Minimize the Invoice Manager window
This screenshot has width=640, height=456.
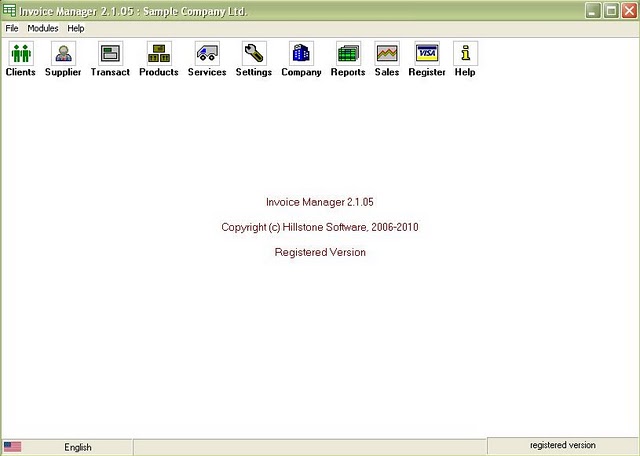point(593,11)
